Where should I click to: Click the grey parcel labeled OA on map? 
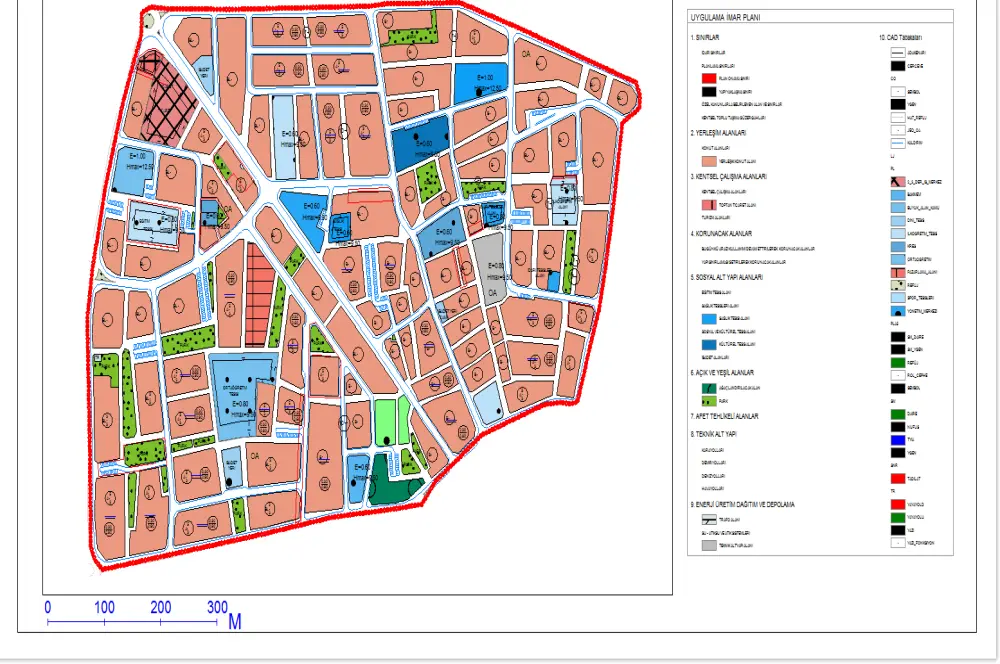pyautogui.click(x=489, y=269)
